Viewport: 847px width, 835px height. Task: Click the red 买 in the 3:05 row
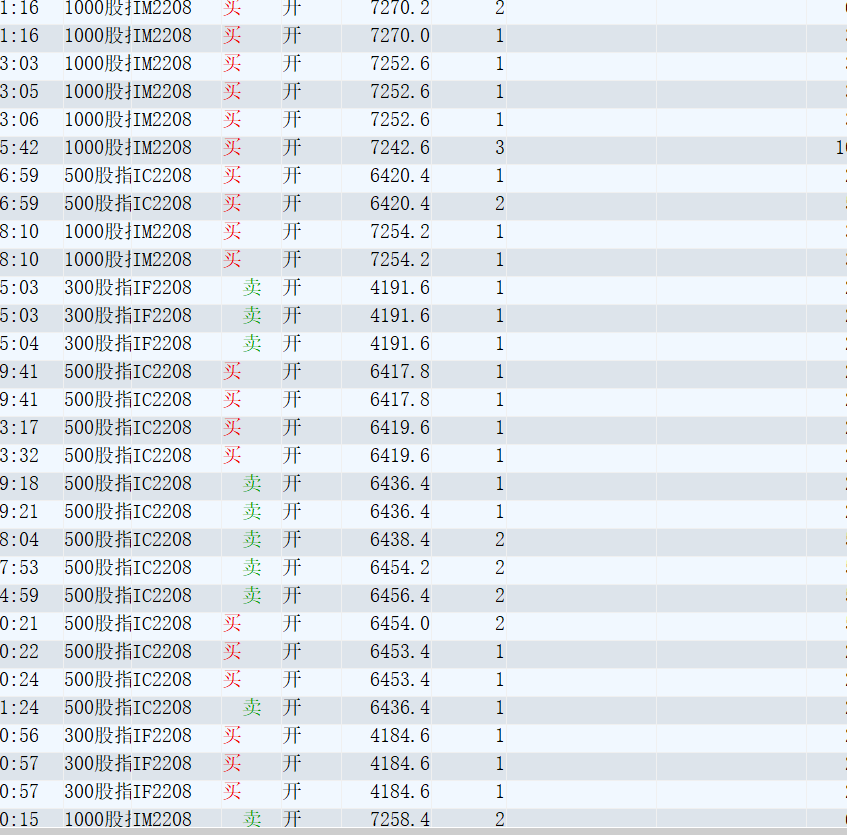pos(232,92)
